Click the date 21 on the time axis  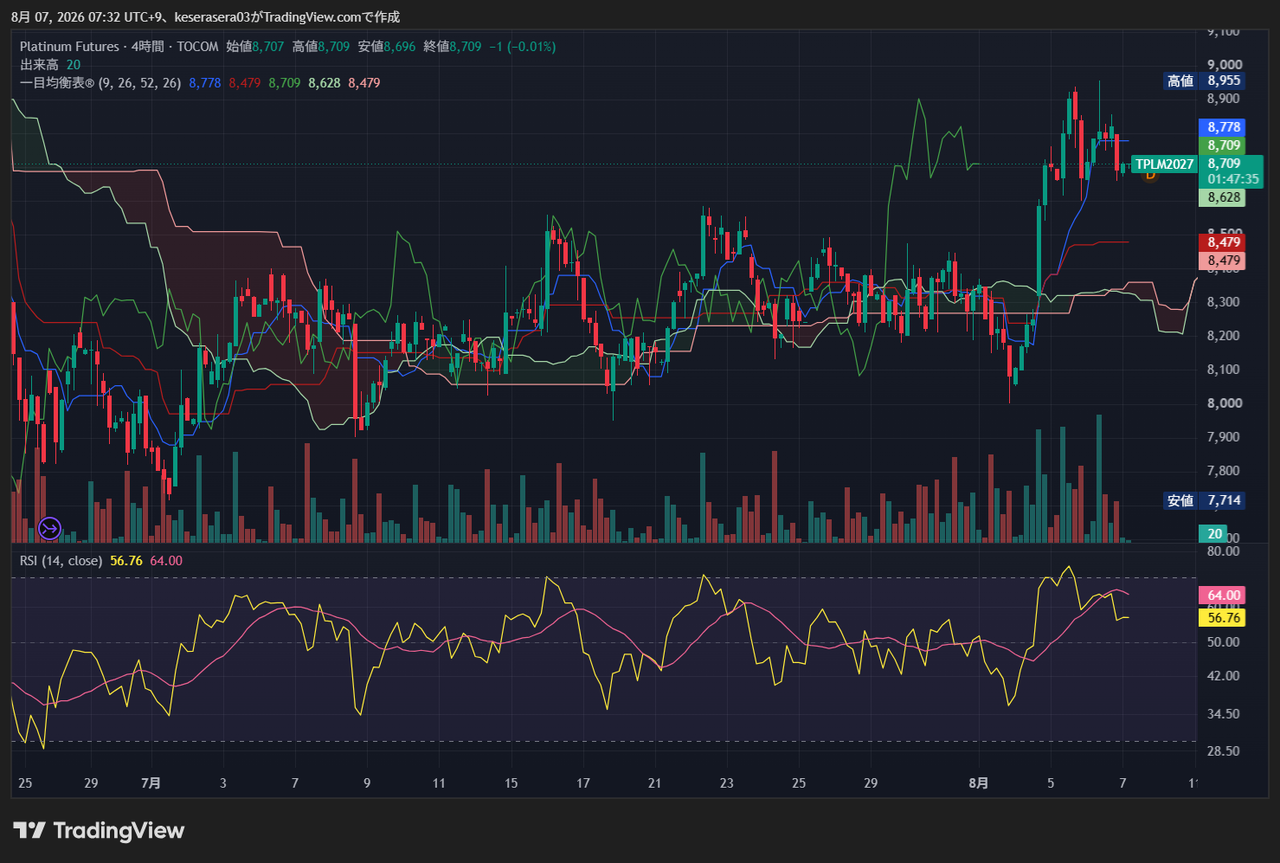tap(655, 782)
